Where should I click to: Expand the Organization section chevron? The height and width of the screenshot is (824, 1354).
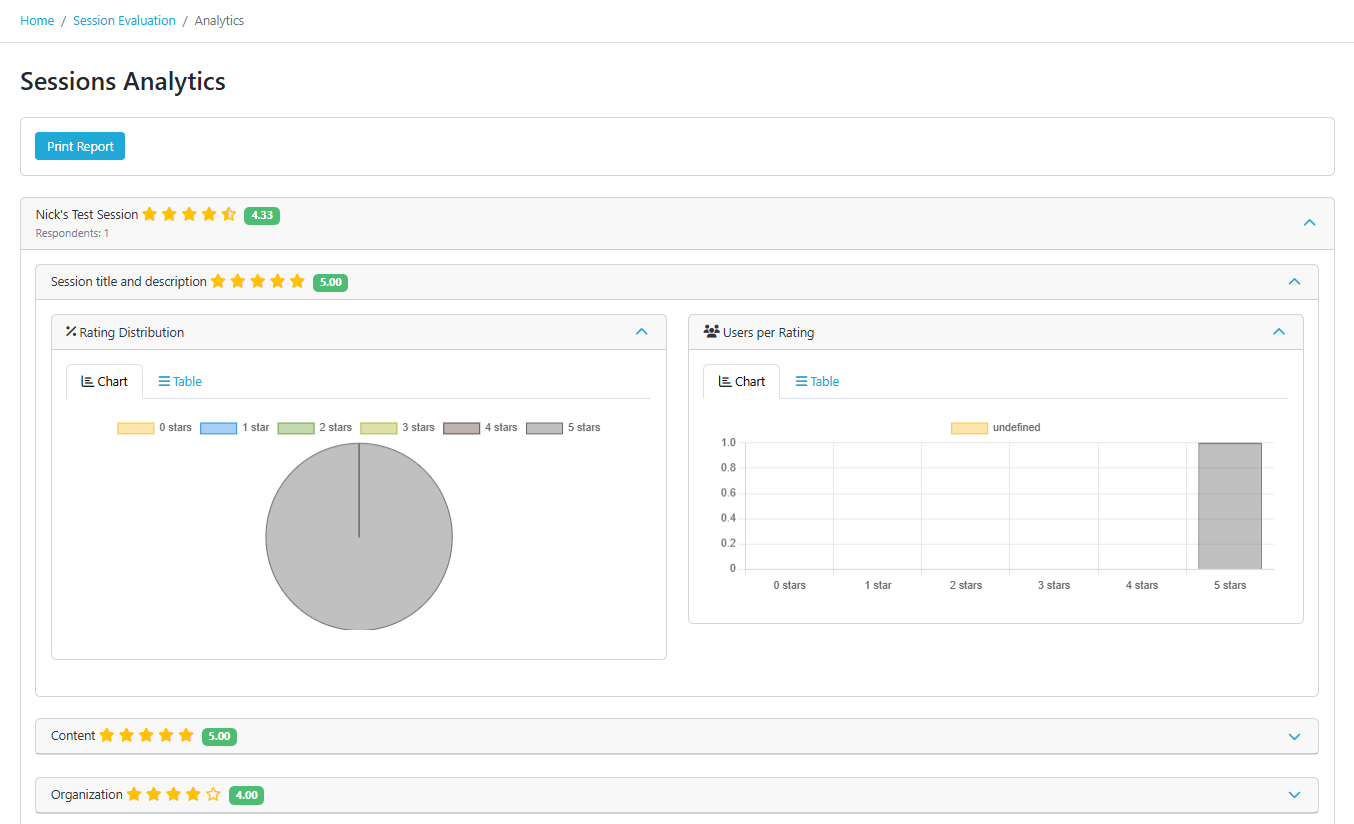[x=1294, y=795]
